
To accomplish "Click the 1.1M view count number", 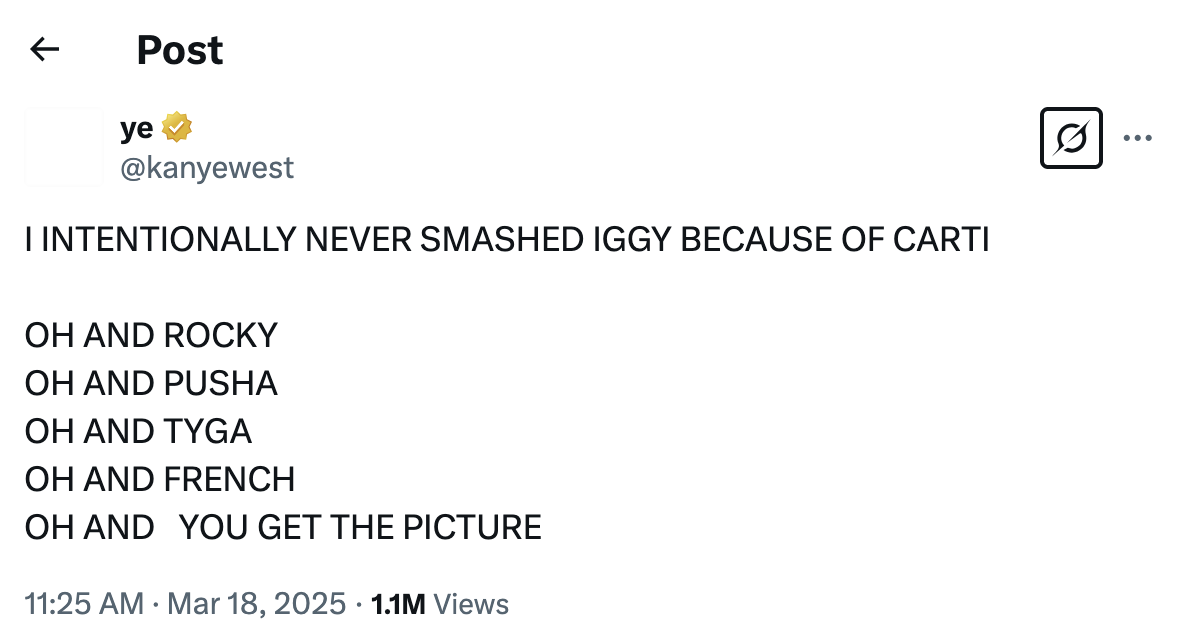I will coord(398,604).
